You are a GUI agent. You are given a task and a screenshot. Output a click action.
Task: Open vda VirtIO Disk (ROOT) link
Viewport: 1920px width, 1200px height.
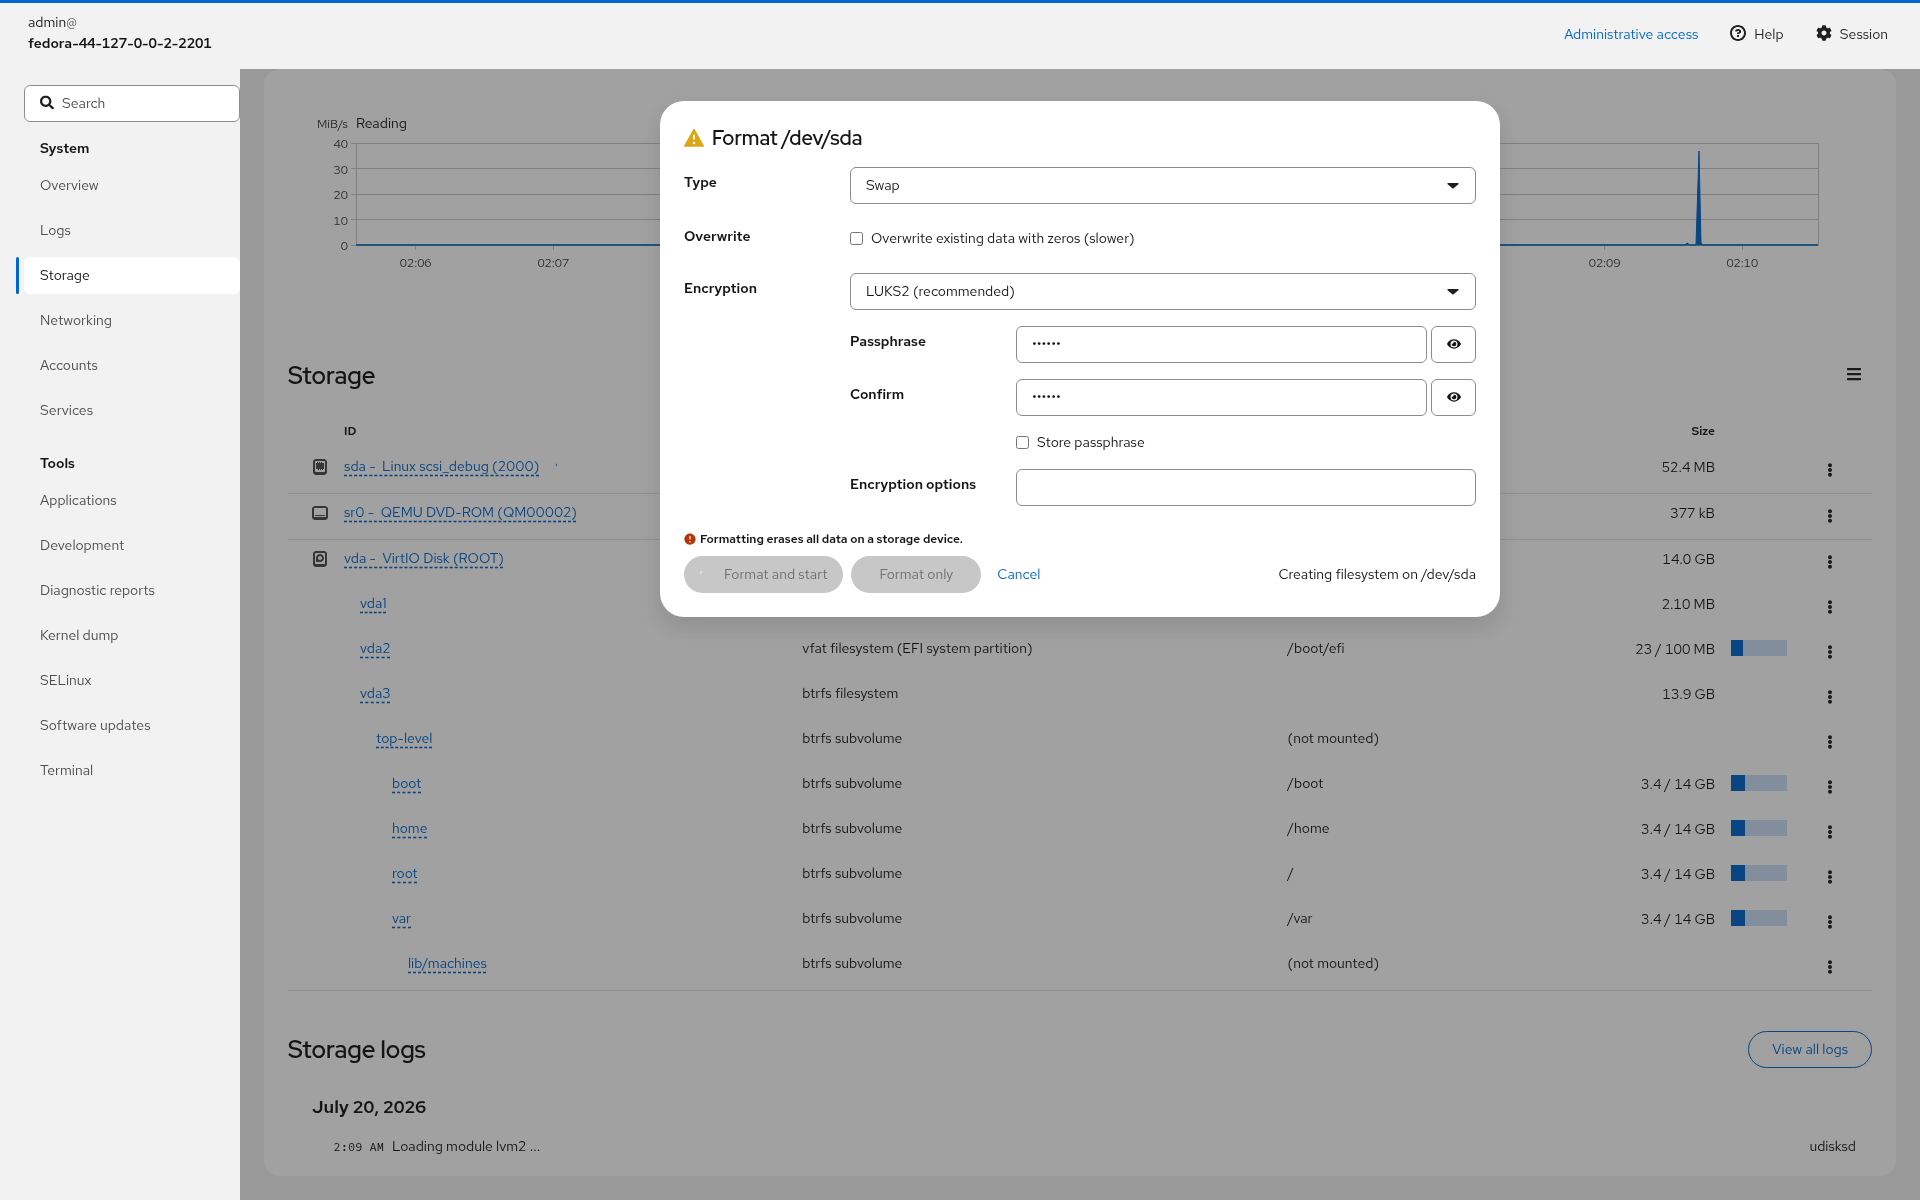[423, 558]
